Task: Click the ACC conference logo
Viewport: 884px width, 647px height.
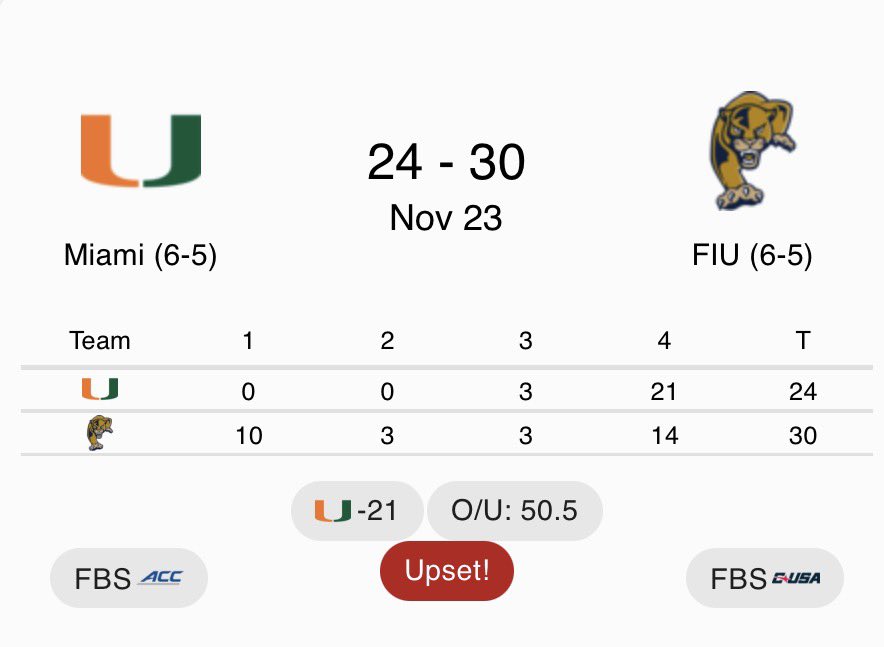Action: pos(160,578)
